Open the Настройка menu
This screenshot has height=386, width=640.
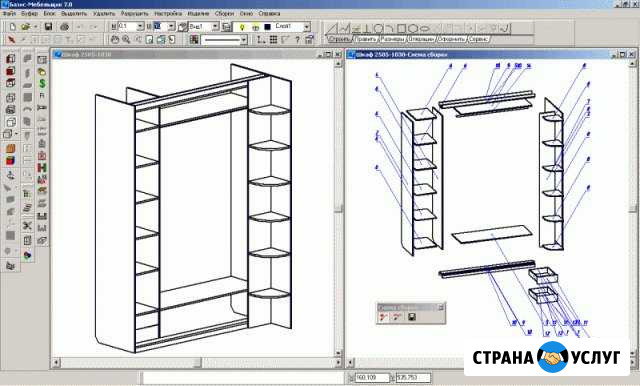coord(168,13)
